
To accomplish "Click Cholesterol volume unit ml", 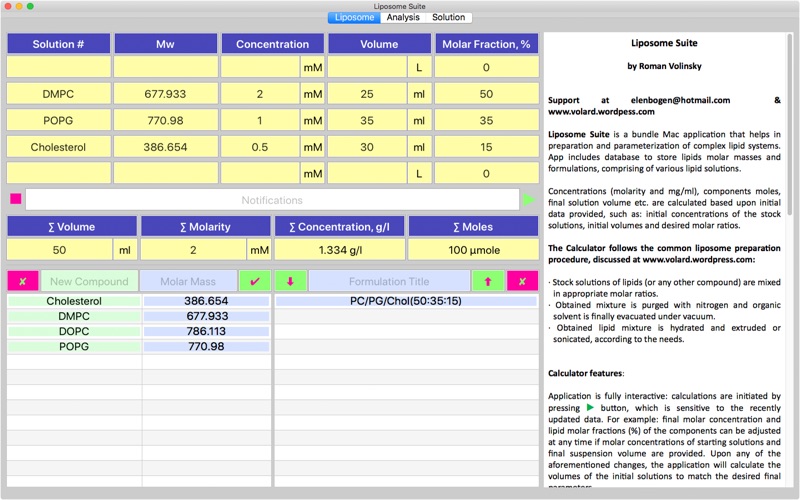I will pos(419,147).
